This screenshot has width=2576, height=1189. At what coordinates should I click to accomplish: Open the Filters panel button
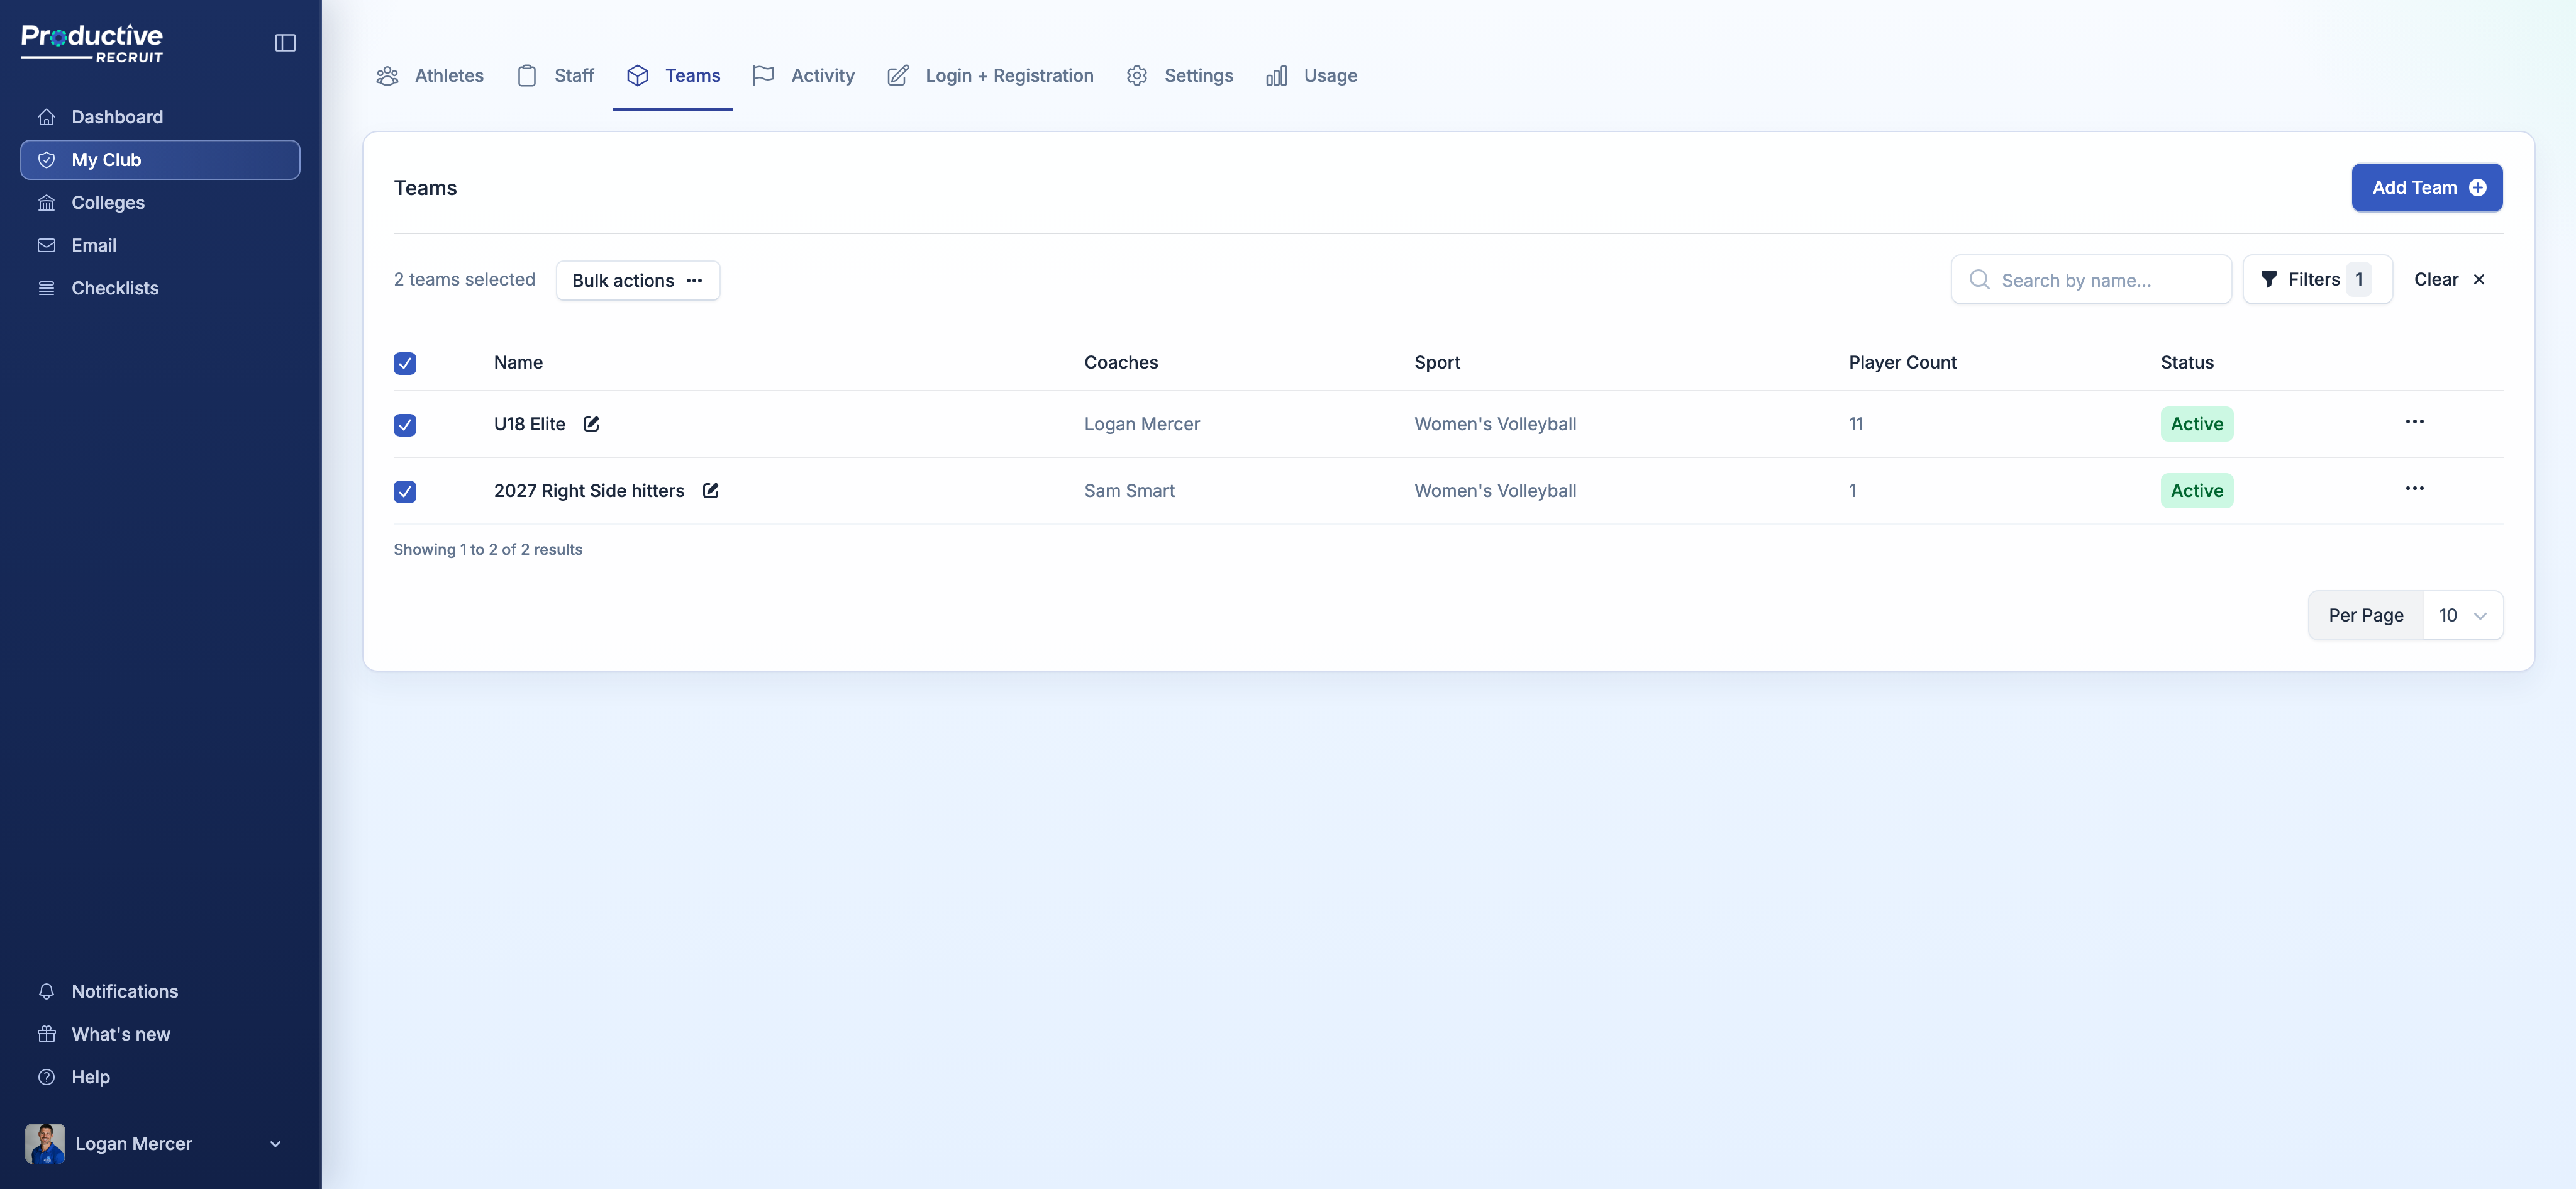click(x=2317, y=279)
